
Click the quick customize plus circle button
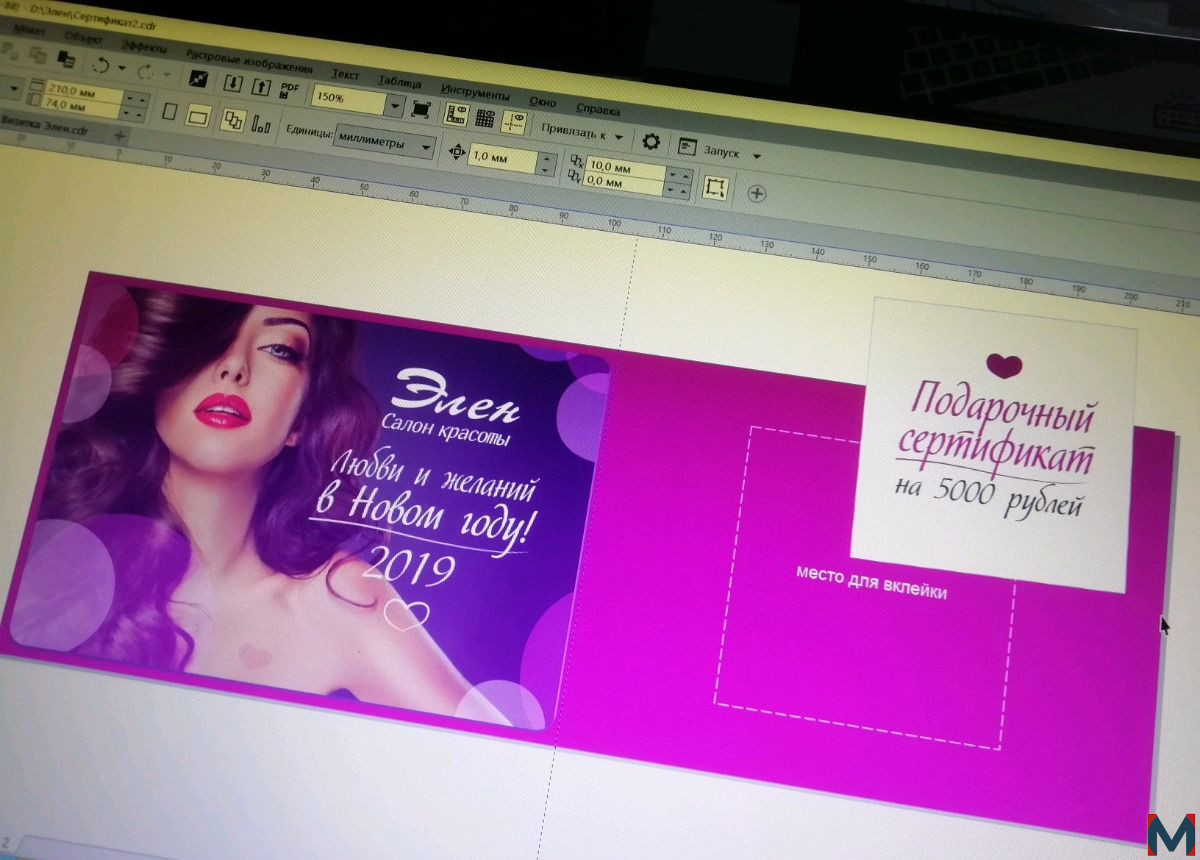756,193
